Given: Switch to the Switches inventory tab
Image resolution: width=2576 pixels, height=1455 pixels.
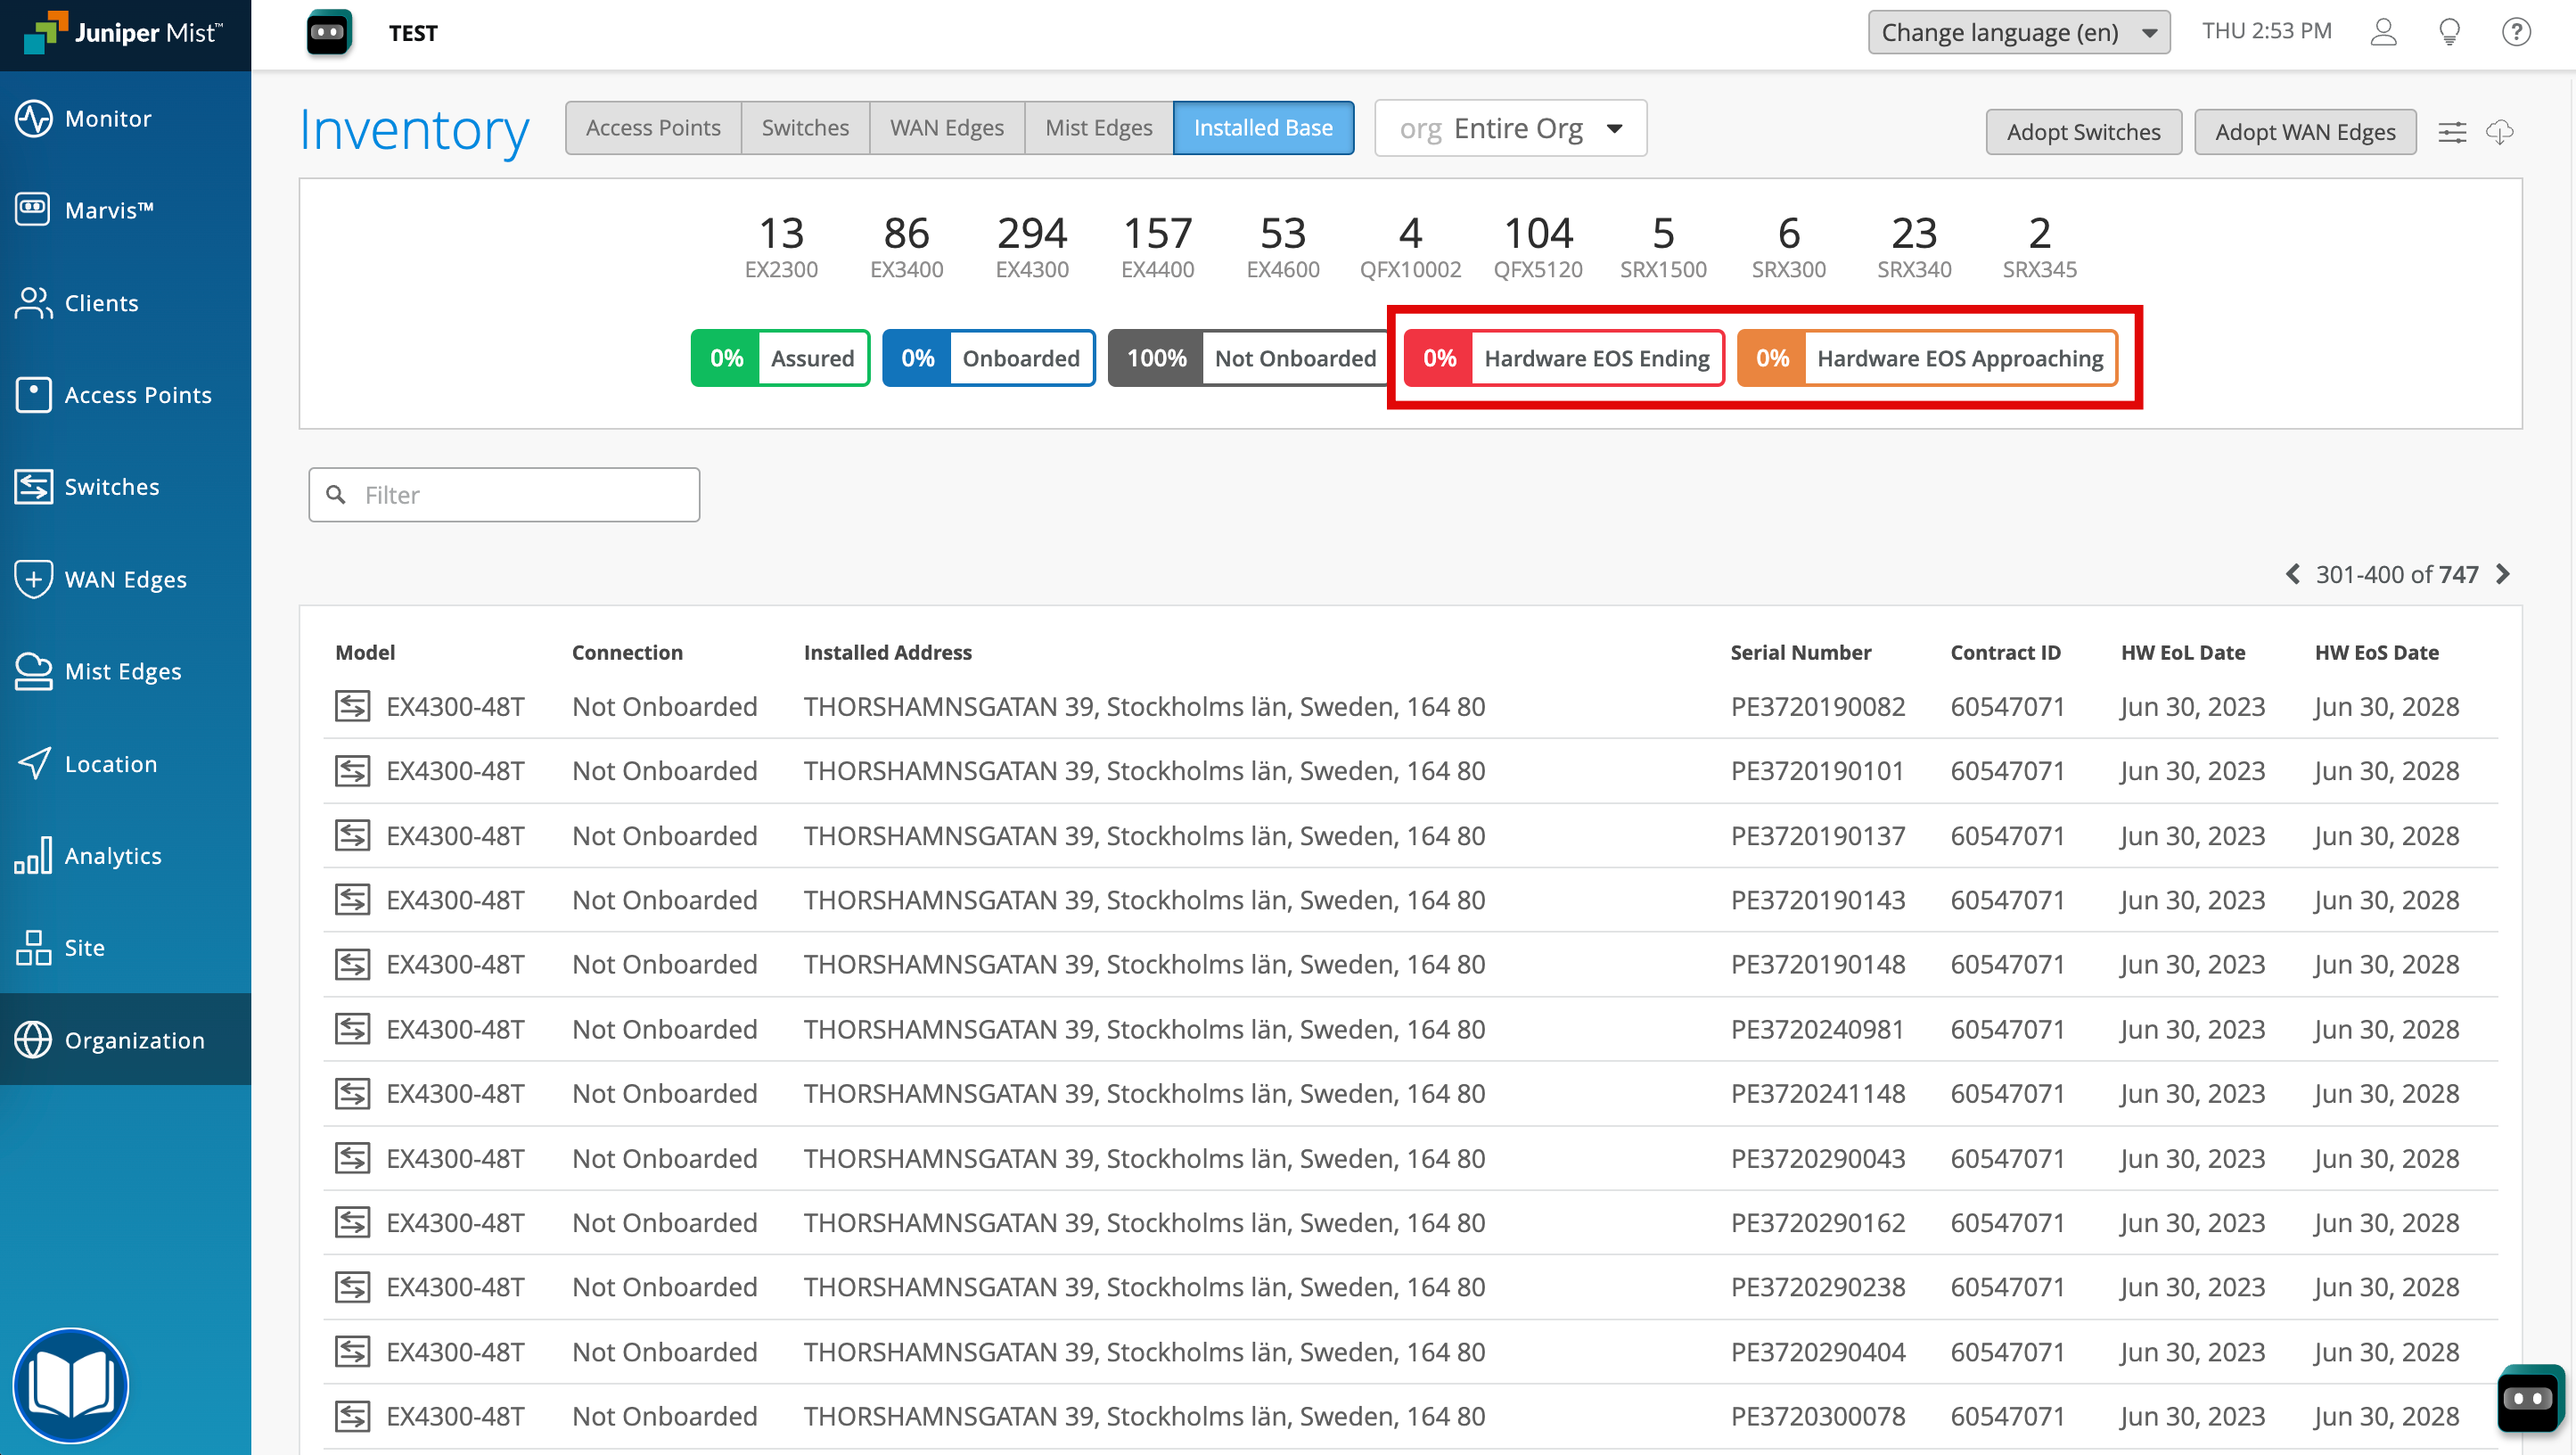Looking at the screenshot, I should tap(805, 128).
